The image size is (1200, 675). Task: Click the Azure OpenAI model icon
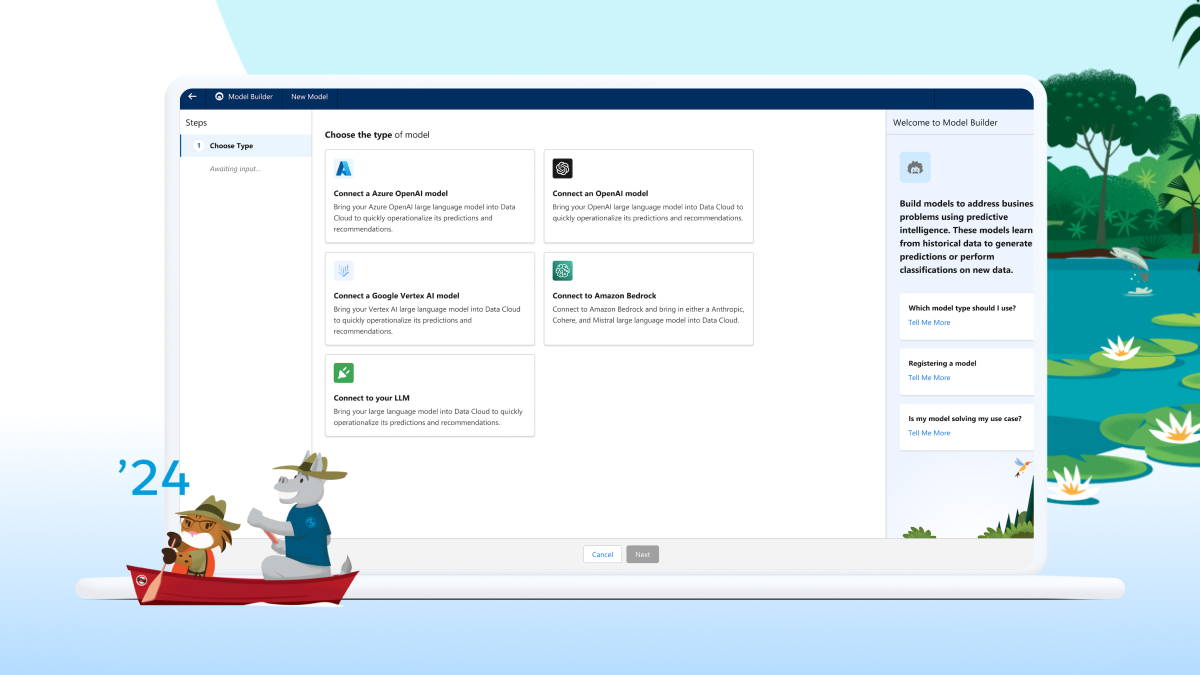coord(343,167)
